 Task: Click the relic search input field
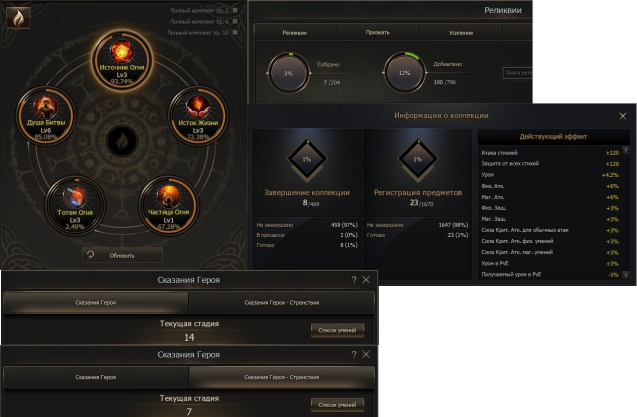518,73
